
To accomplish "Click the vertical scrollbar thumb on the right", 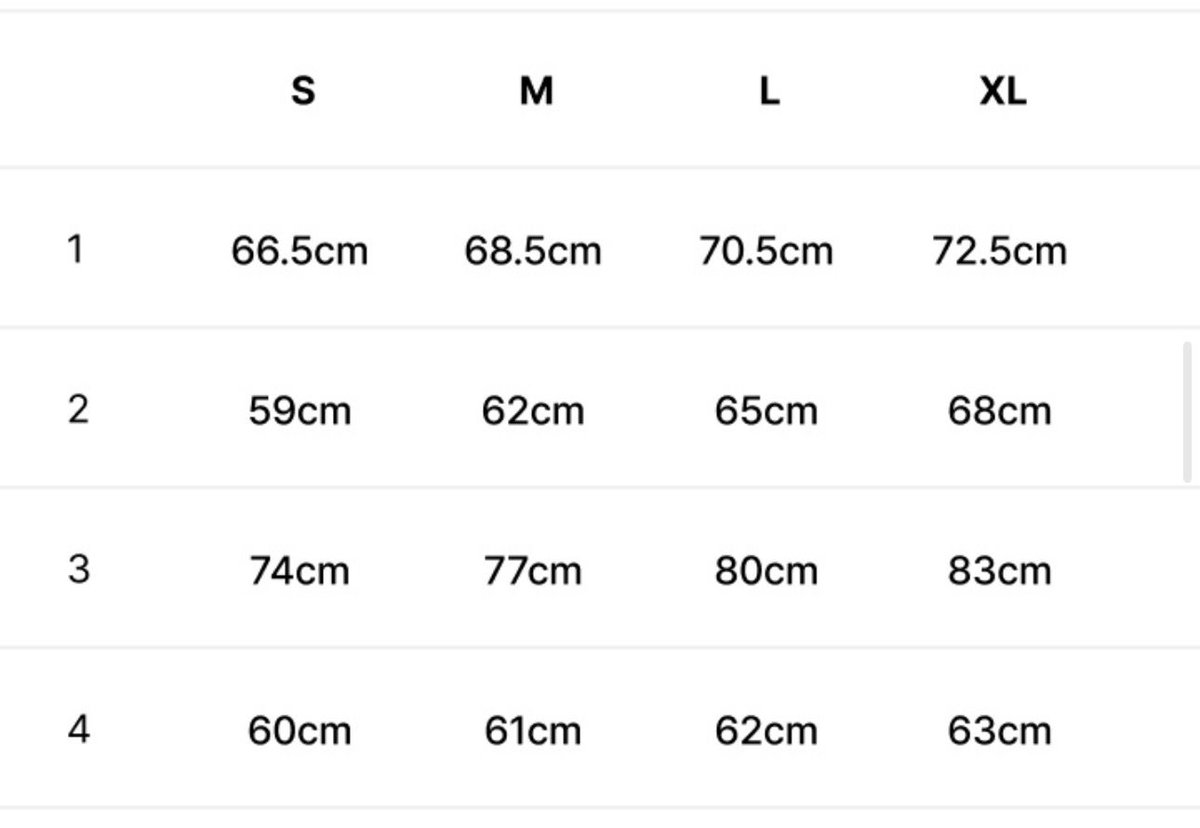I will (x=1188, y=412).
